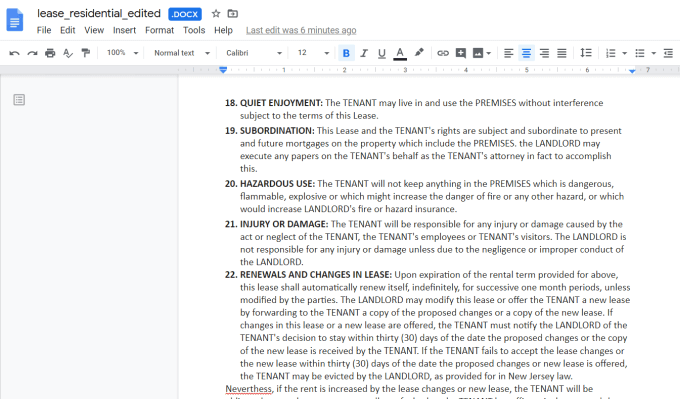Open the View menu
The image size is (680, 399).
click(x=94, y=30)
